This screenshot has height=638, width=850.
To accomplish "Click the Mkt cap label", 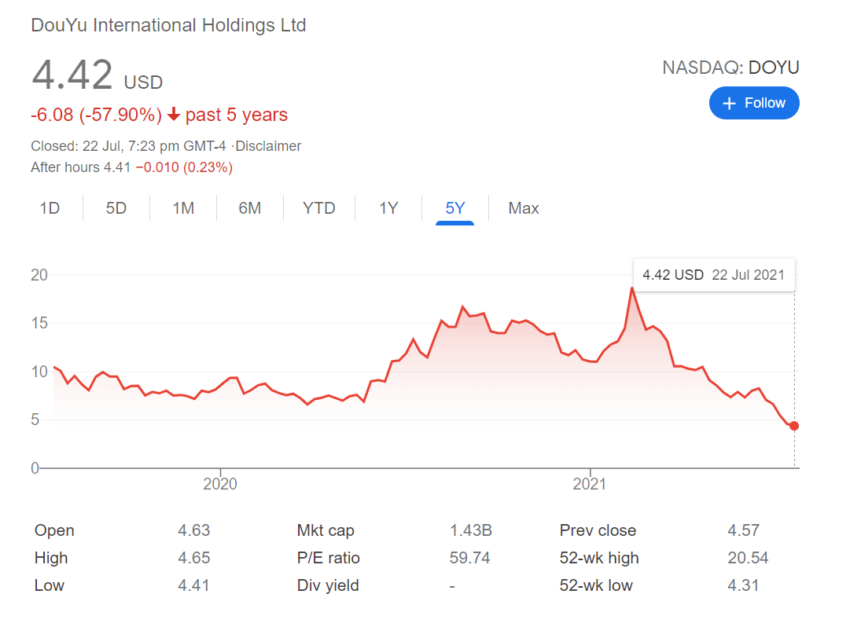I will 326,530.
